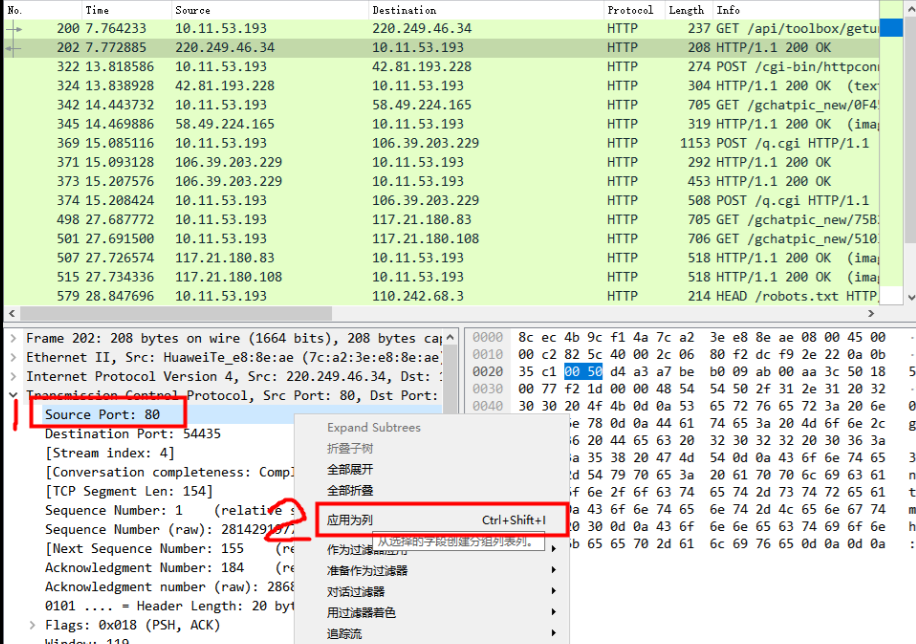Select packet 498 to 117.21.180.83

(x=441, y=220)
